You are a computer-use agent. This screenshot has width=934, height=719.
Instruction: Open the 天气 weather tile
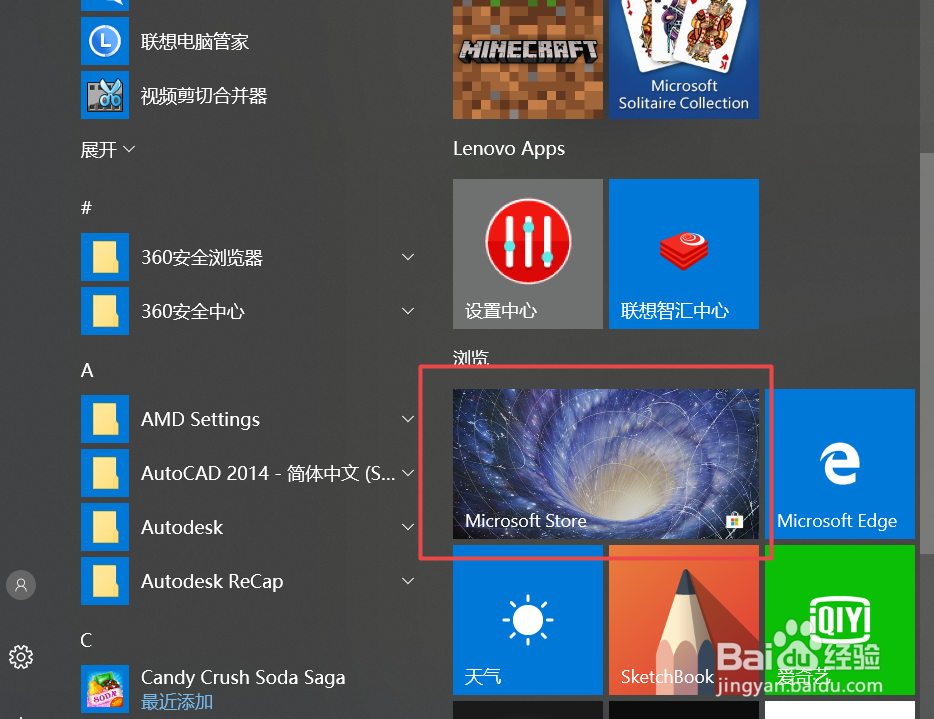pos(528,620)
